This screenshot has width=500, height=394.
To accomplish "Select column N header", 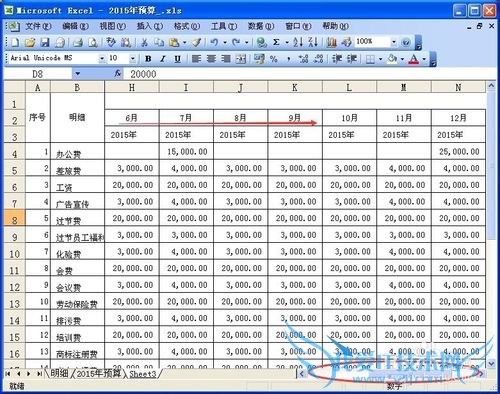I will click(458, 87).
